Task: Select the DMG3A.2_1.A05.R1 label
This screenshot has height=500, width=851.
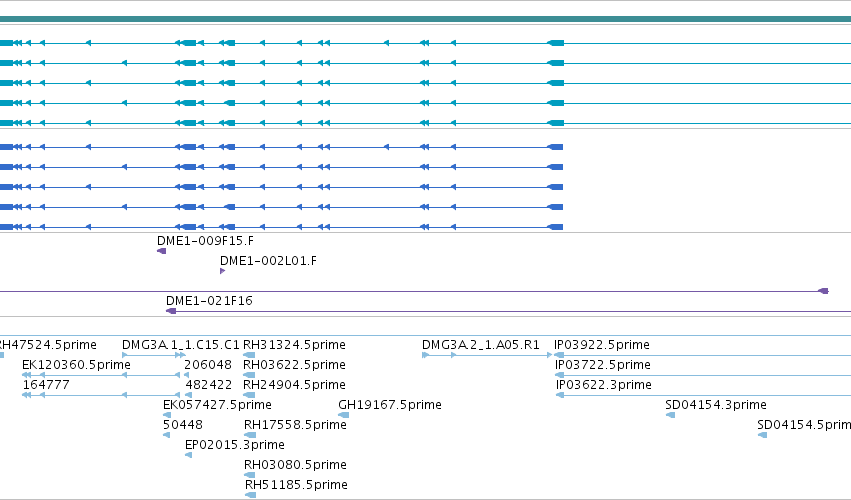Action: (x=481, y=345)
